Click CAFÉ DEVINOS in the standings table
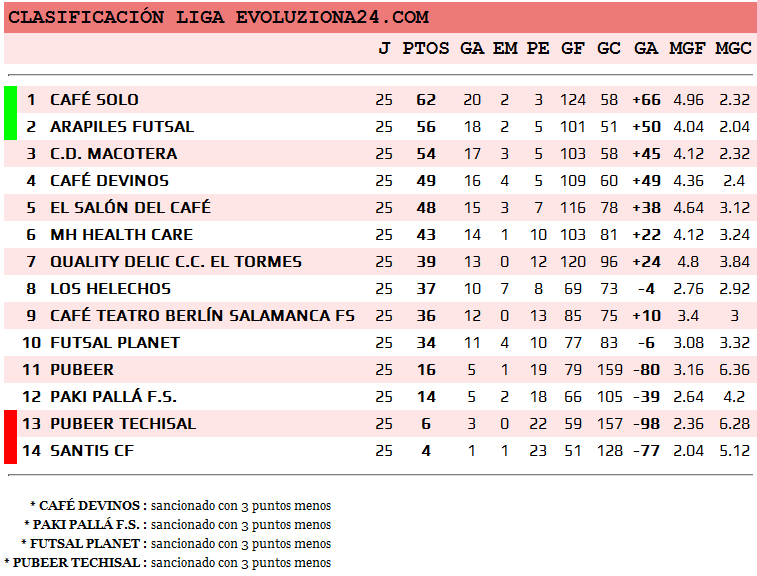 (x=109, y=181)
